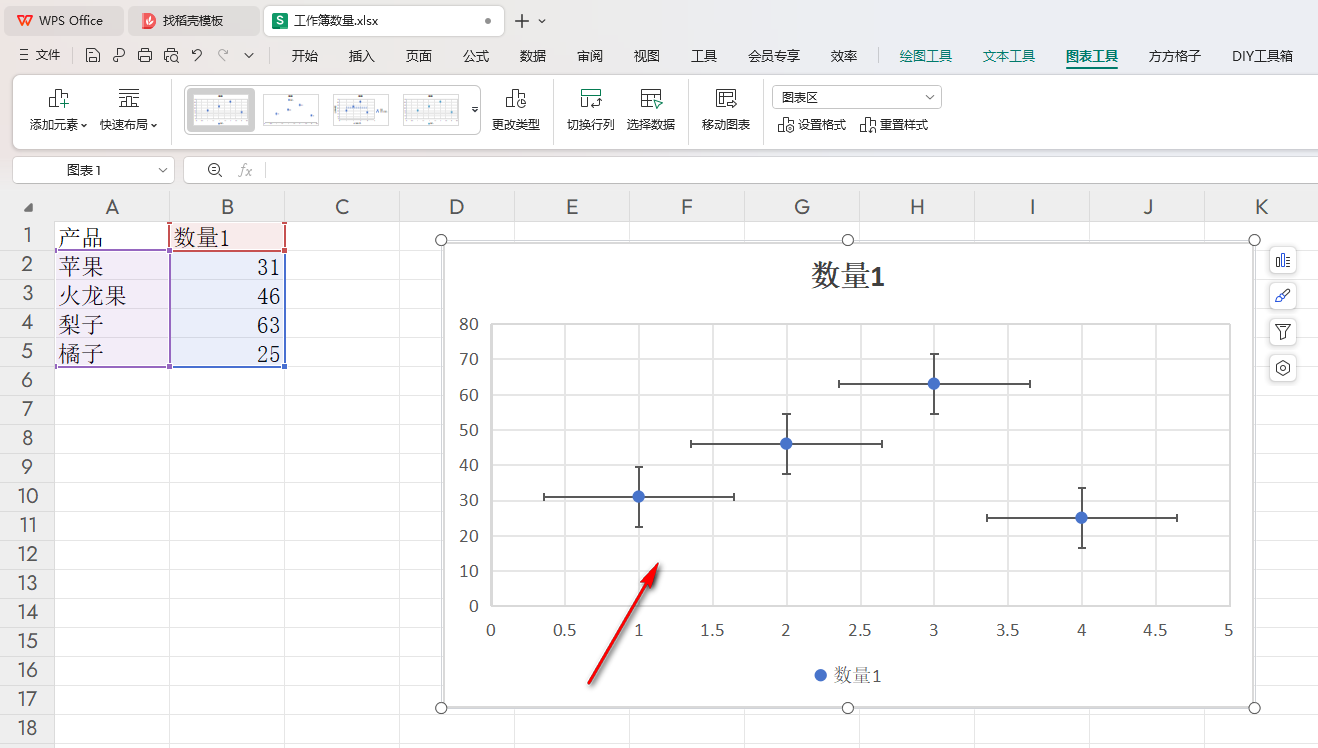Click 选择数据 to choose chart data

pos(651,111)
